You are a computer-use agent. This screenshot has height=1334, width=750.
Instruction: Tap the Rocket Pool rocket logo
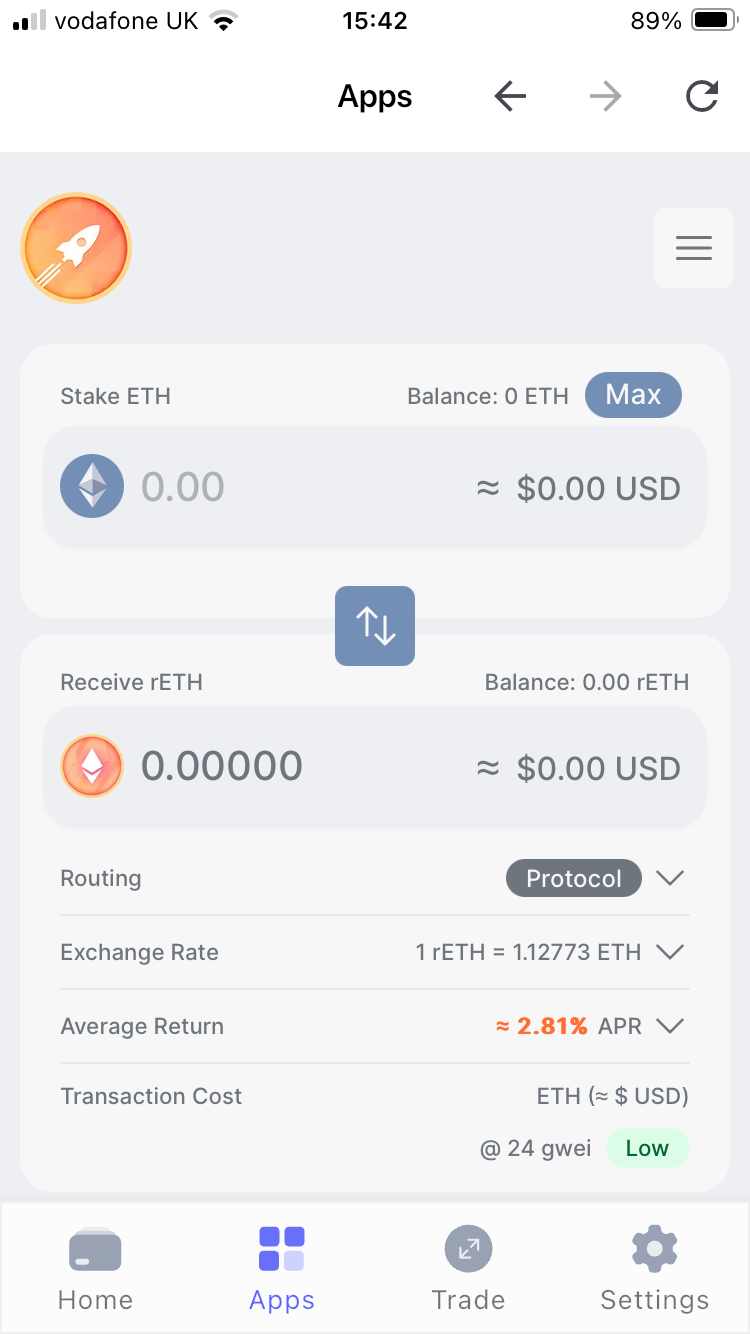coord(76,248)
